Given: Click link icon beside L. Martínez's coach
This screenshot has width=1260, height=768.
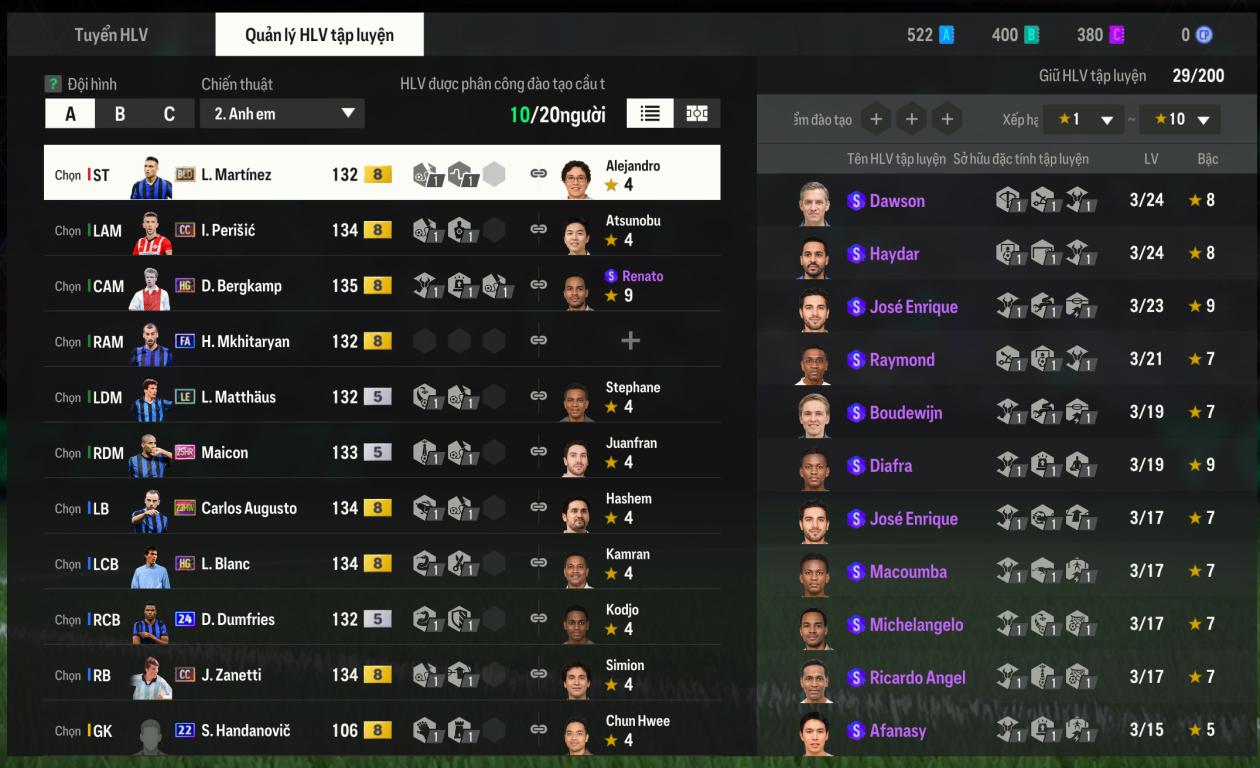Looking at the screenshot, I should tap(538, 174).
